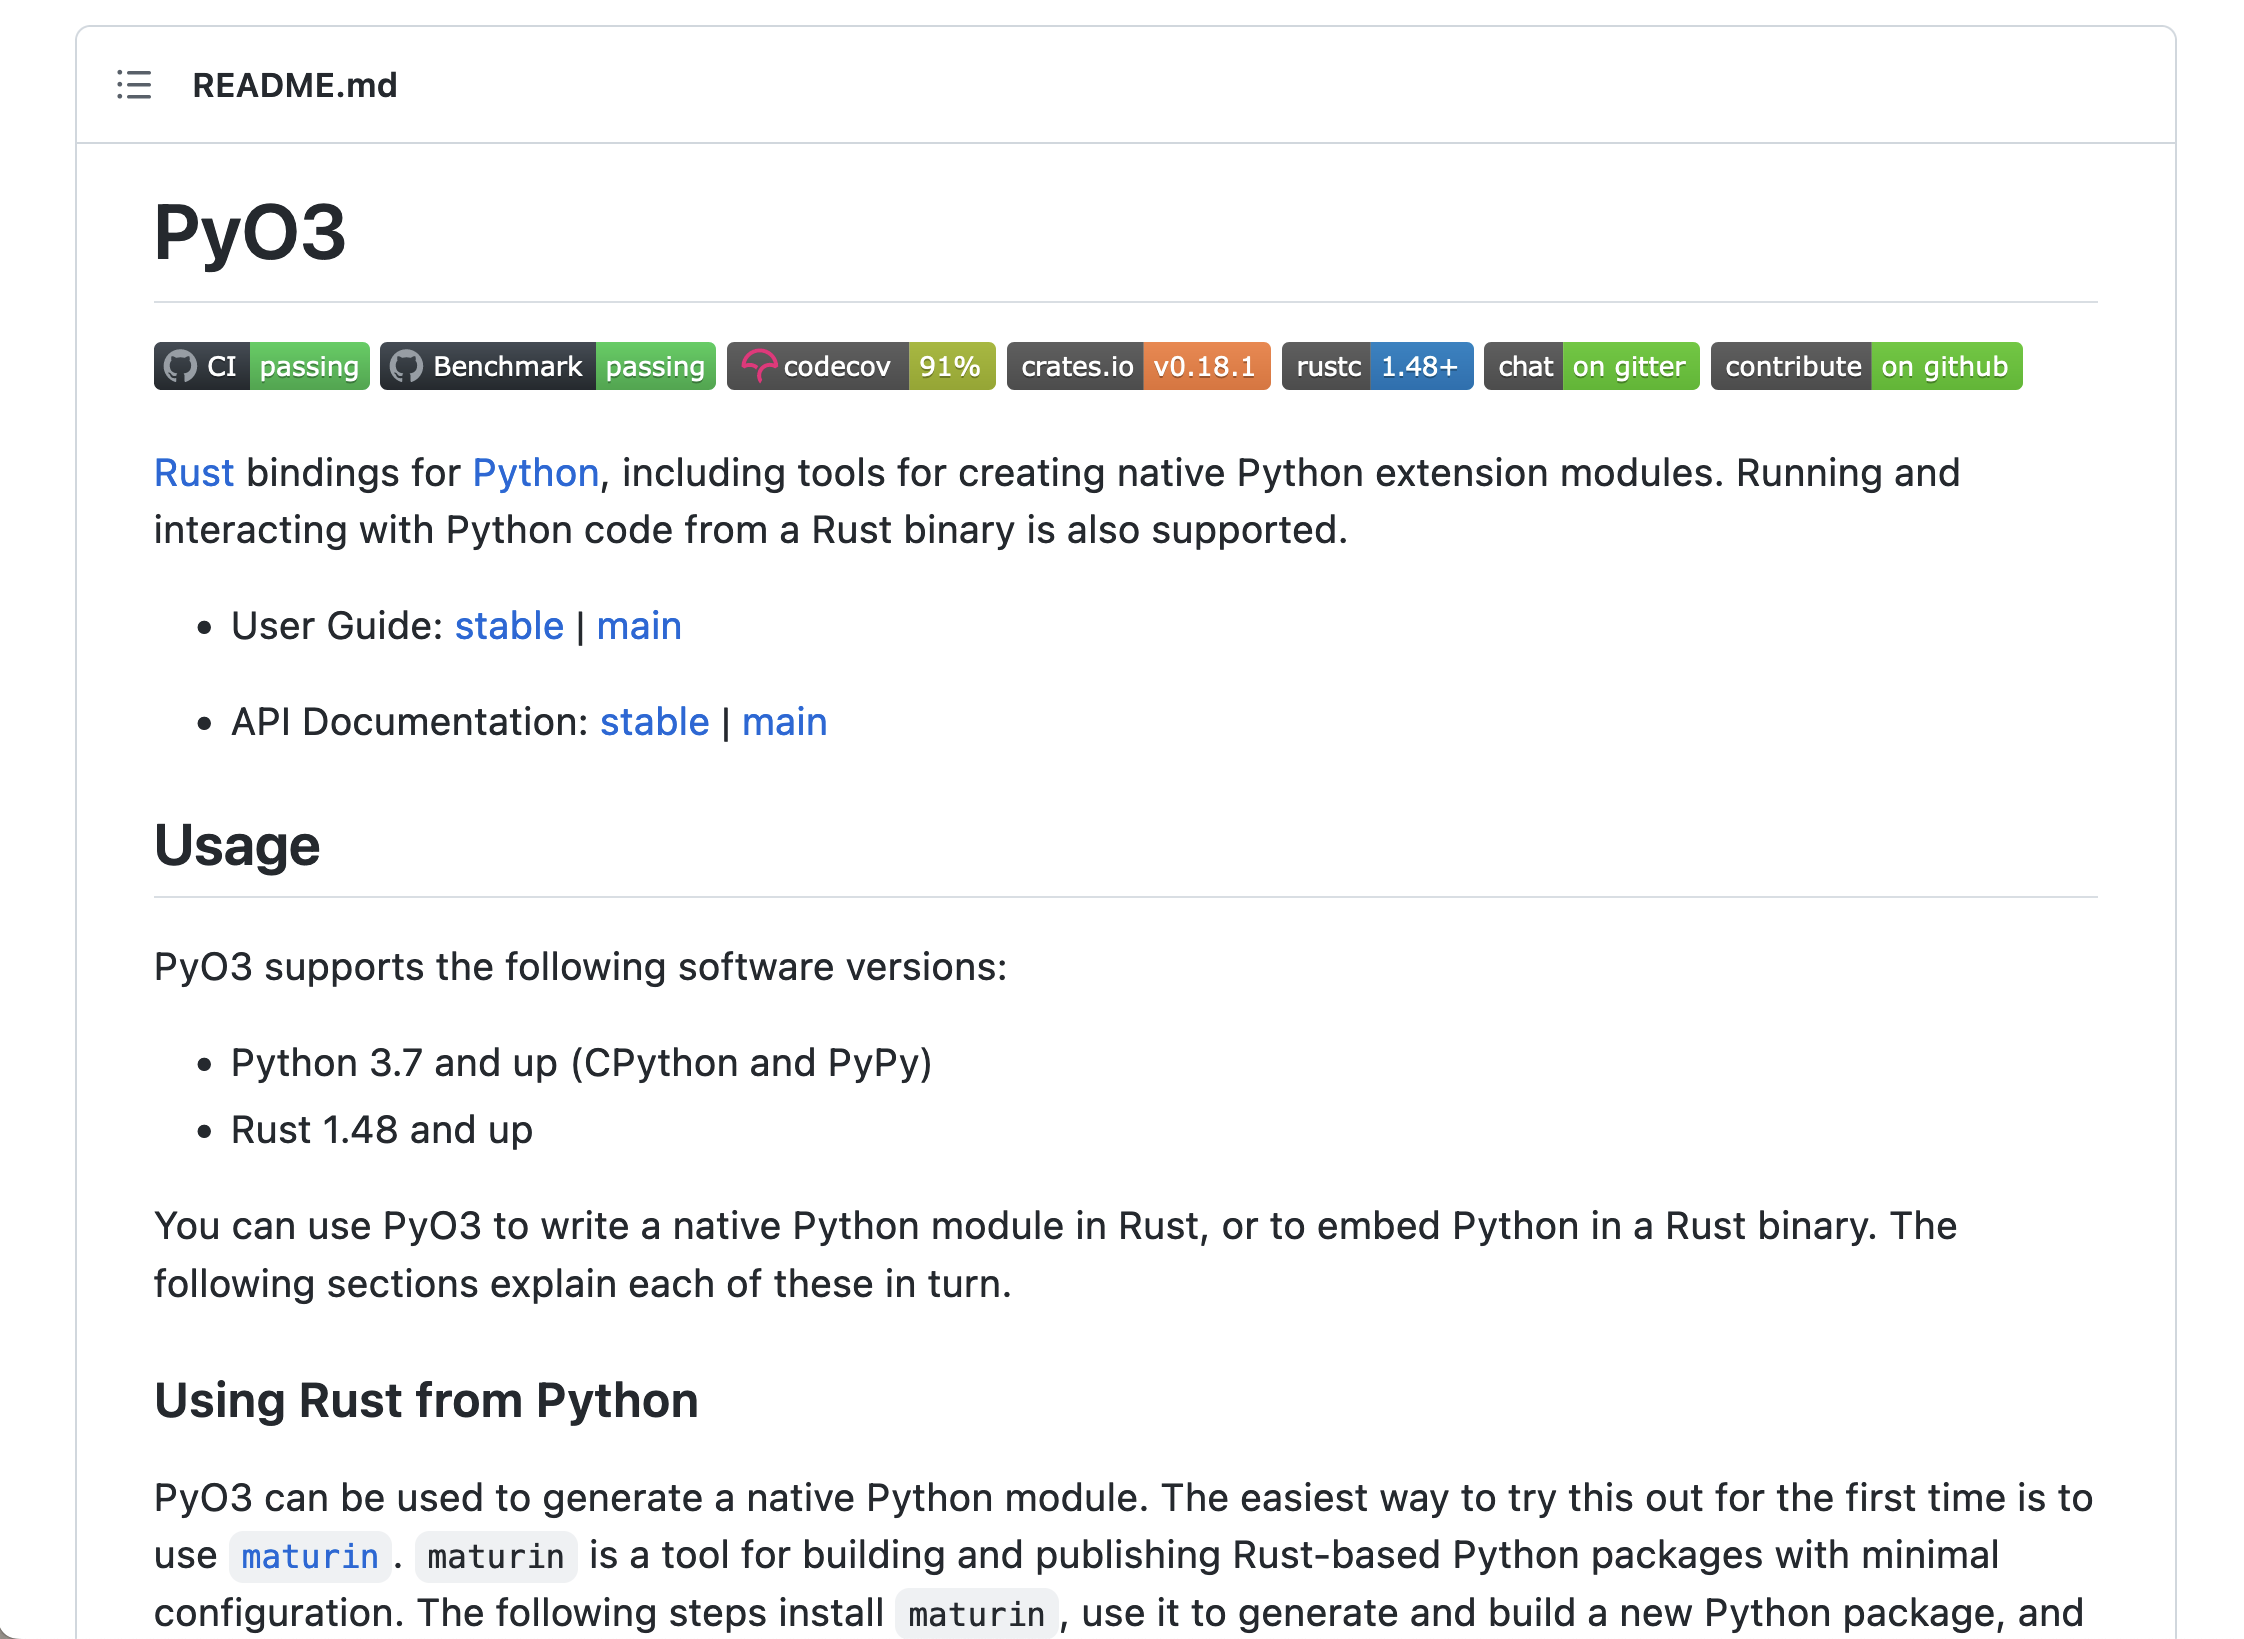
Task: Follow the Rust link in the description
Action: 194,473
